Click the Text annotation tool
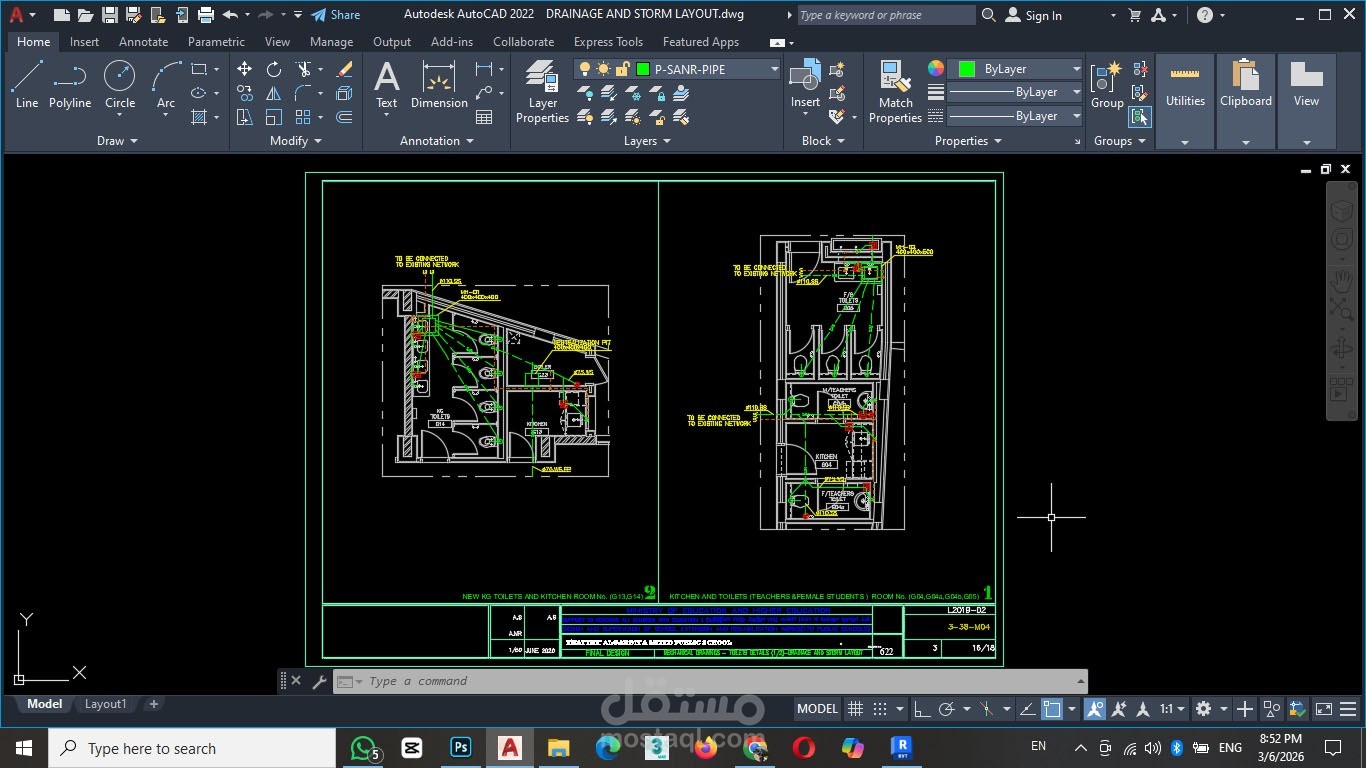The height and width of the screenshot is (768, 1366). pos(386,84)
